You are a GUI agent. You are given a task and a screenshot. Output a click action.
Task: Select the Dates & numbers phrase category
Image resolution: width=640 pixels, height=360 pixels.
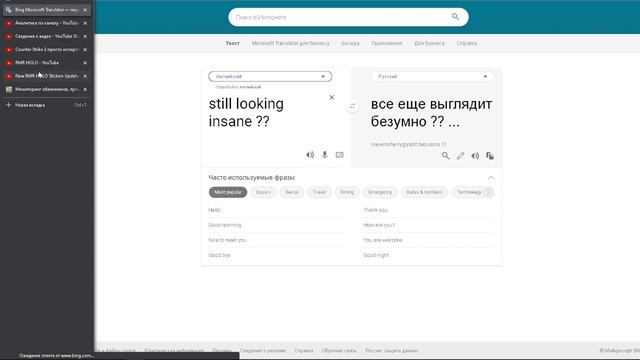(424, 192)
